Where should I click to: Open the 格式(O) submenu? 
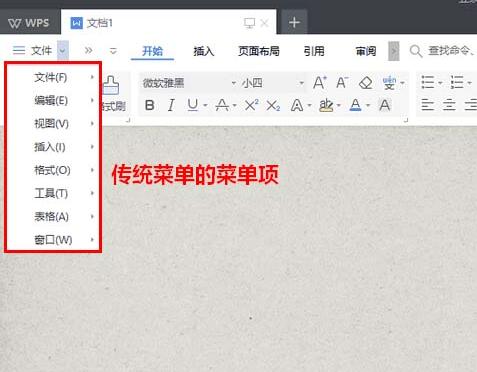[53, 170]
